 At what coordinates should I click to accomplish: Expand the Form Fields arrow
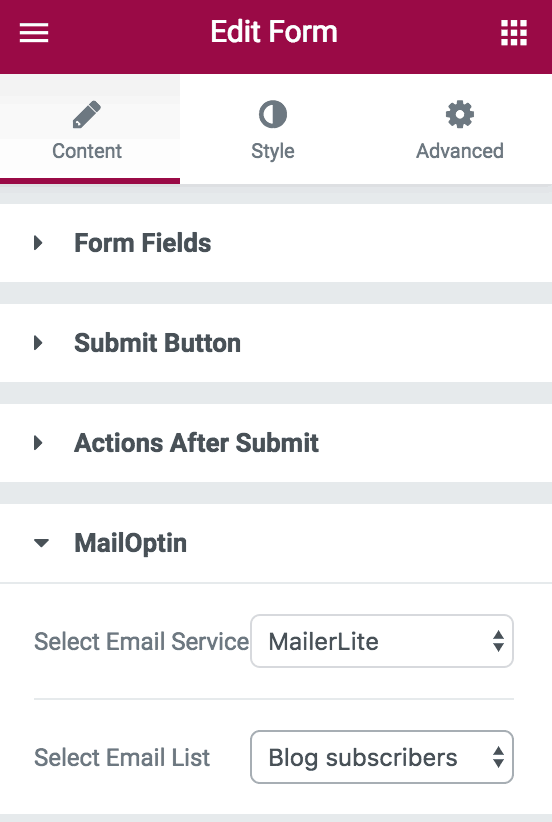click(x=38, y=243)
